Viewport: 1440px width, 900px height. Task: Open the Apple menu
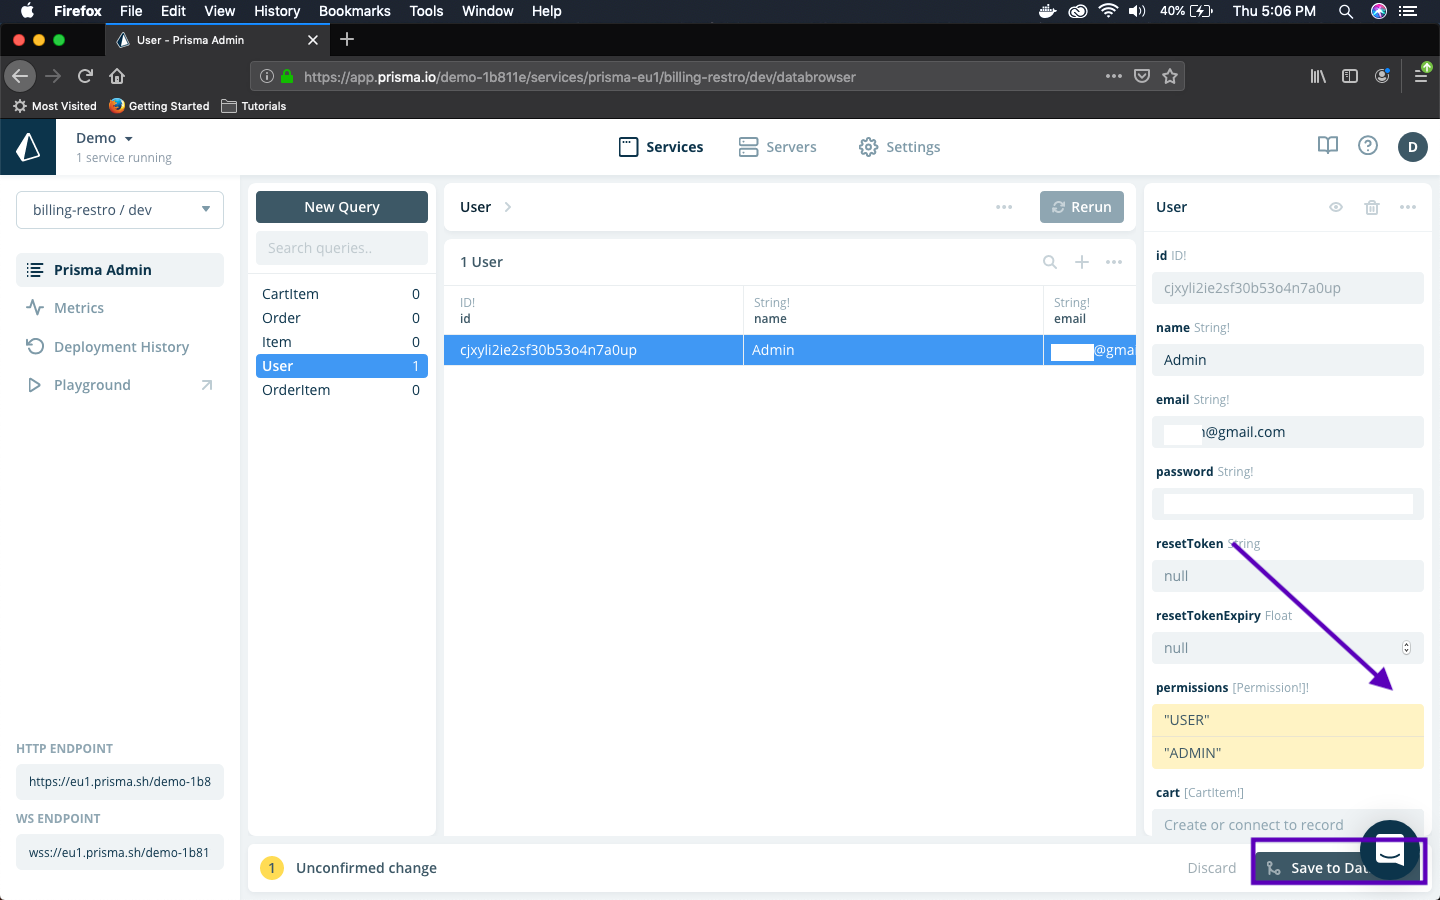click(27, 11)
